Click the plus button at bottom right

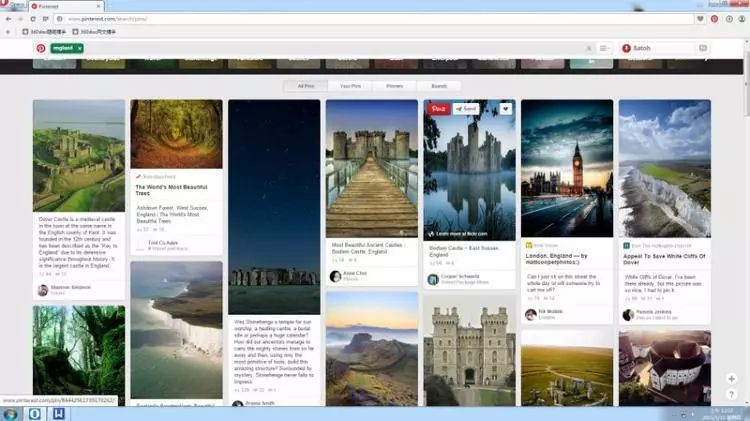[731, 378]
